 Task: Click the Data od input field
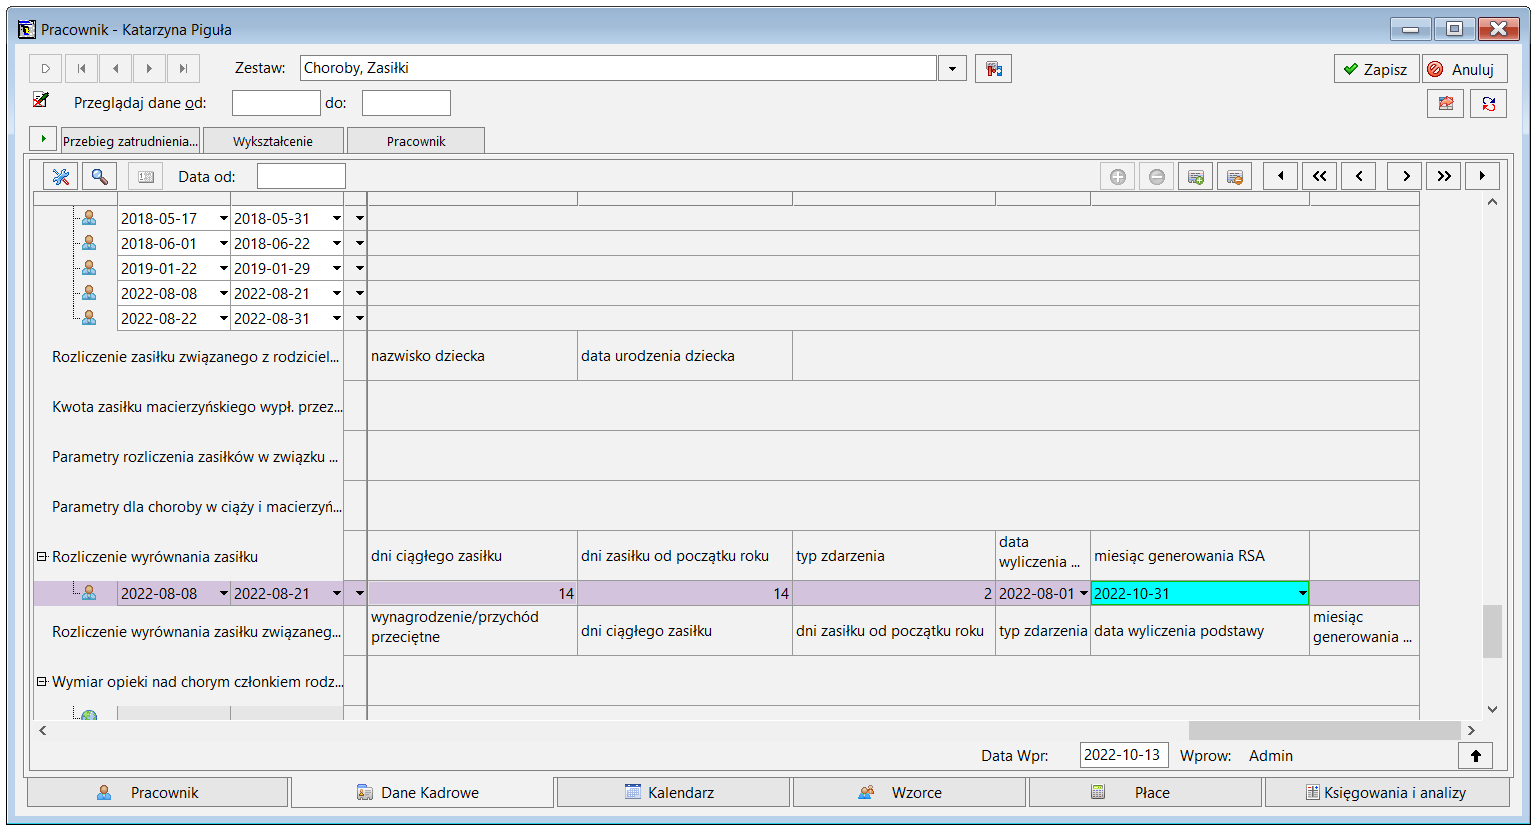[301, 177]
